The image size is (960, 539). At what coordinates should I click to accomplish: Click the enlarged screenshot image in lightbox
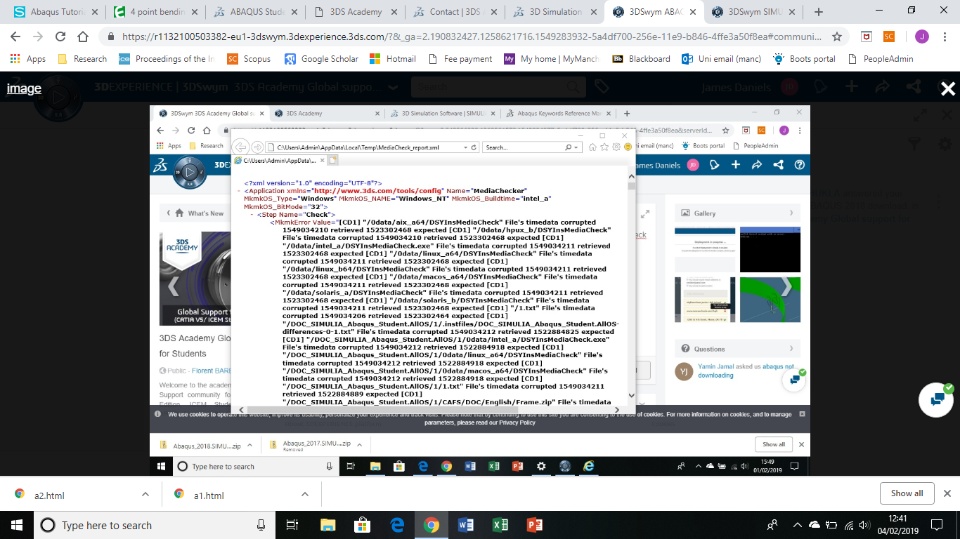[480, 290]
